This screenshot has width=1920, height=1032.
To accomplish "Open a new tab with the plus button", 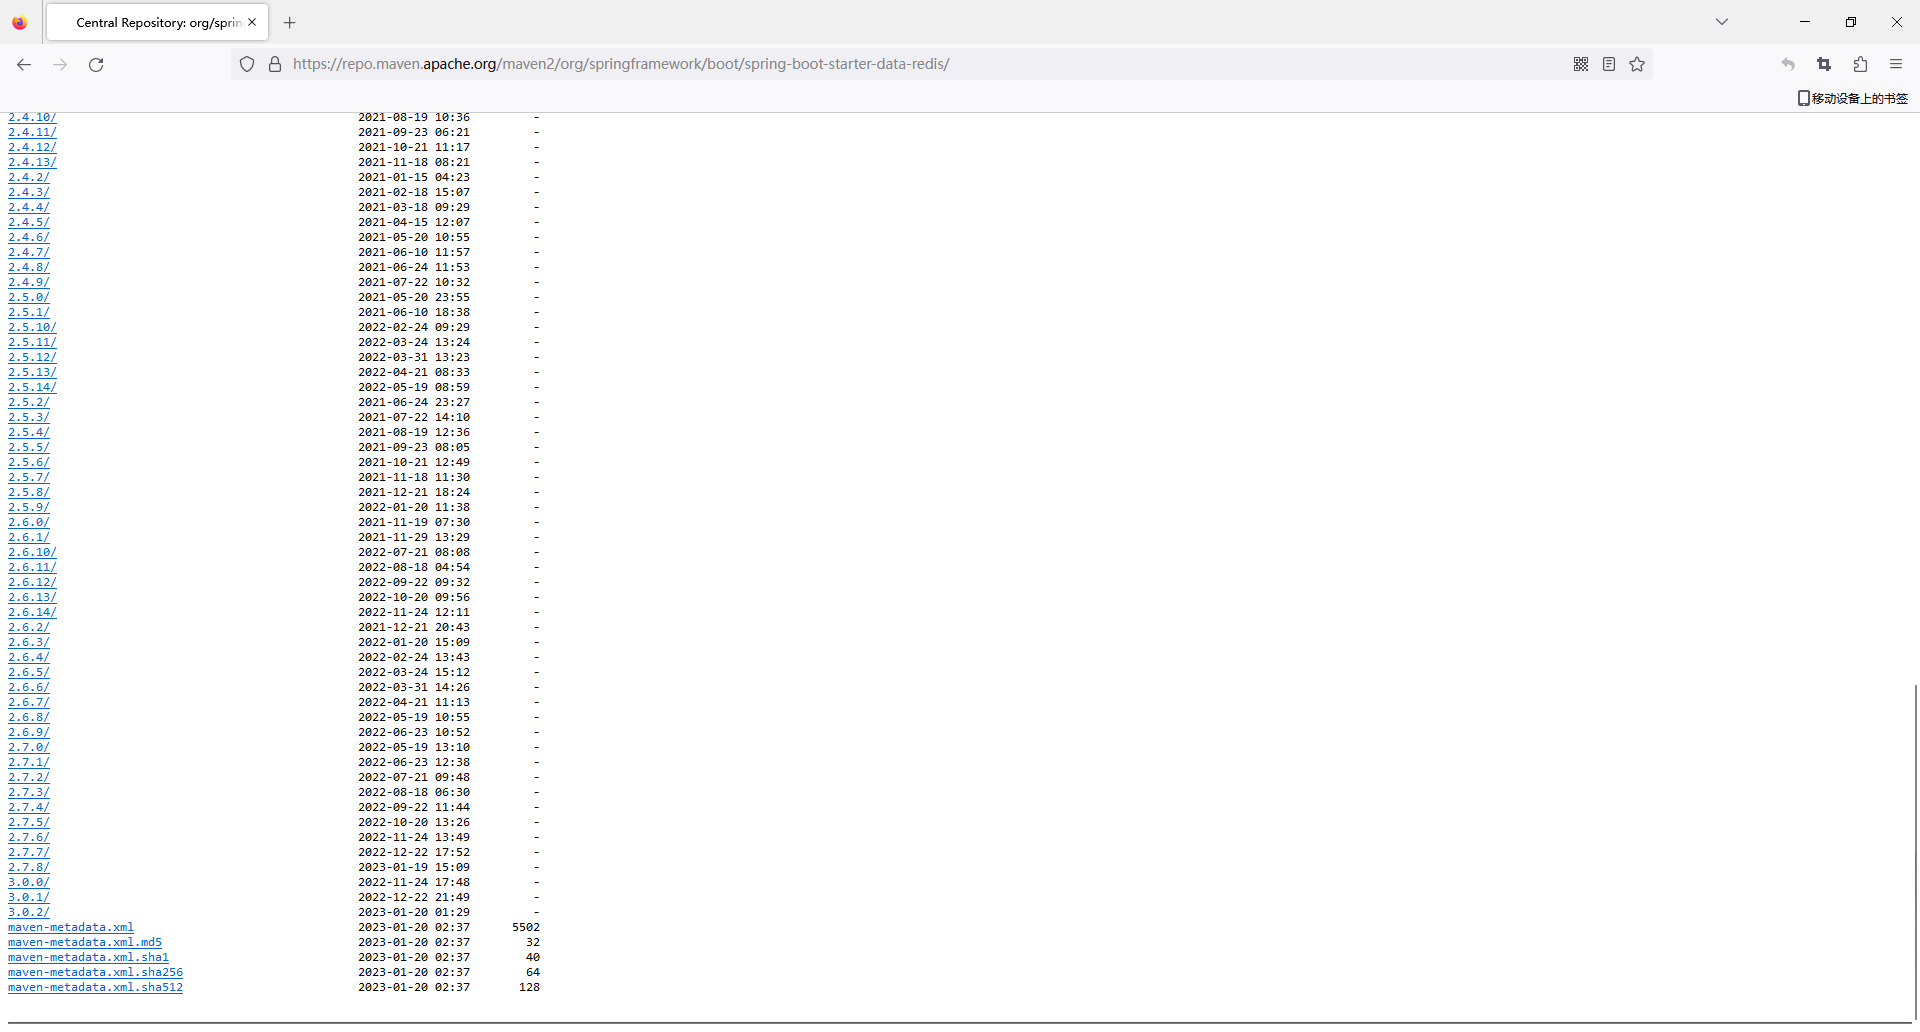I will pos(289,22).
